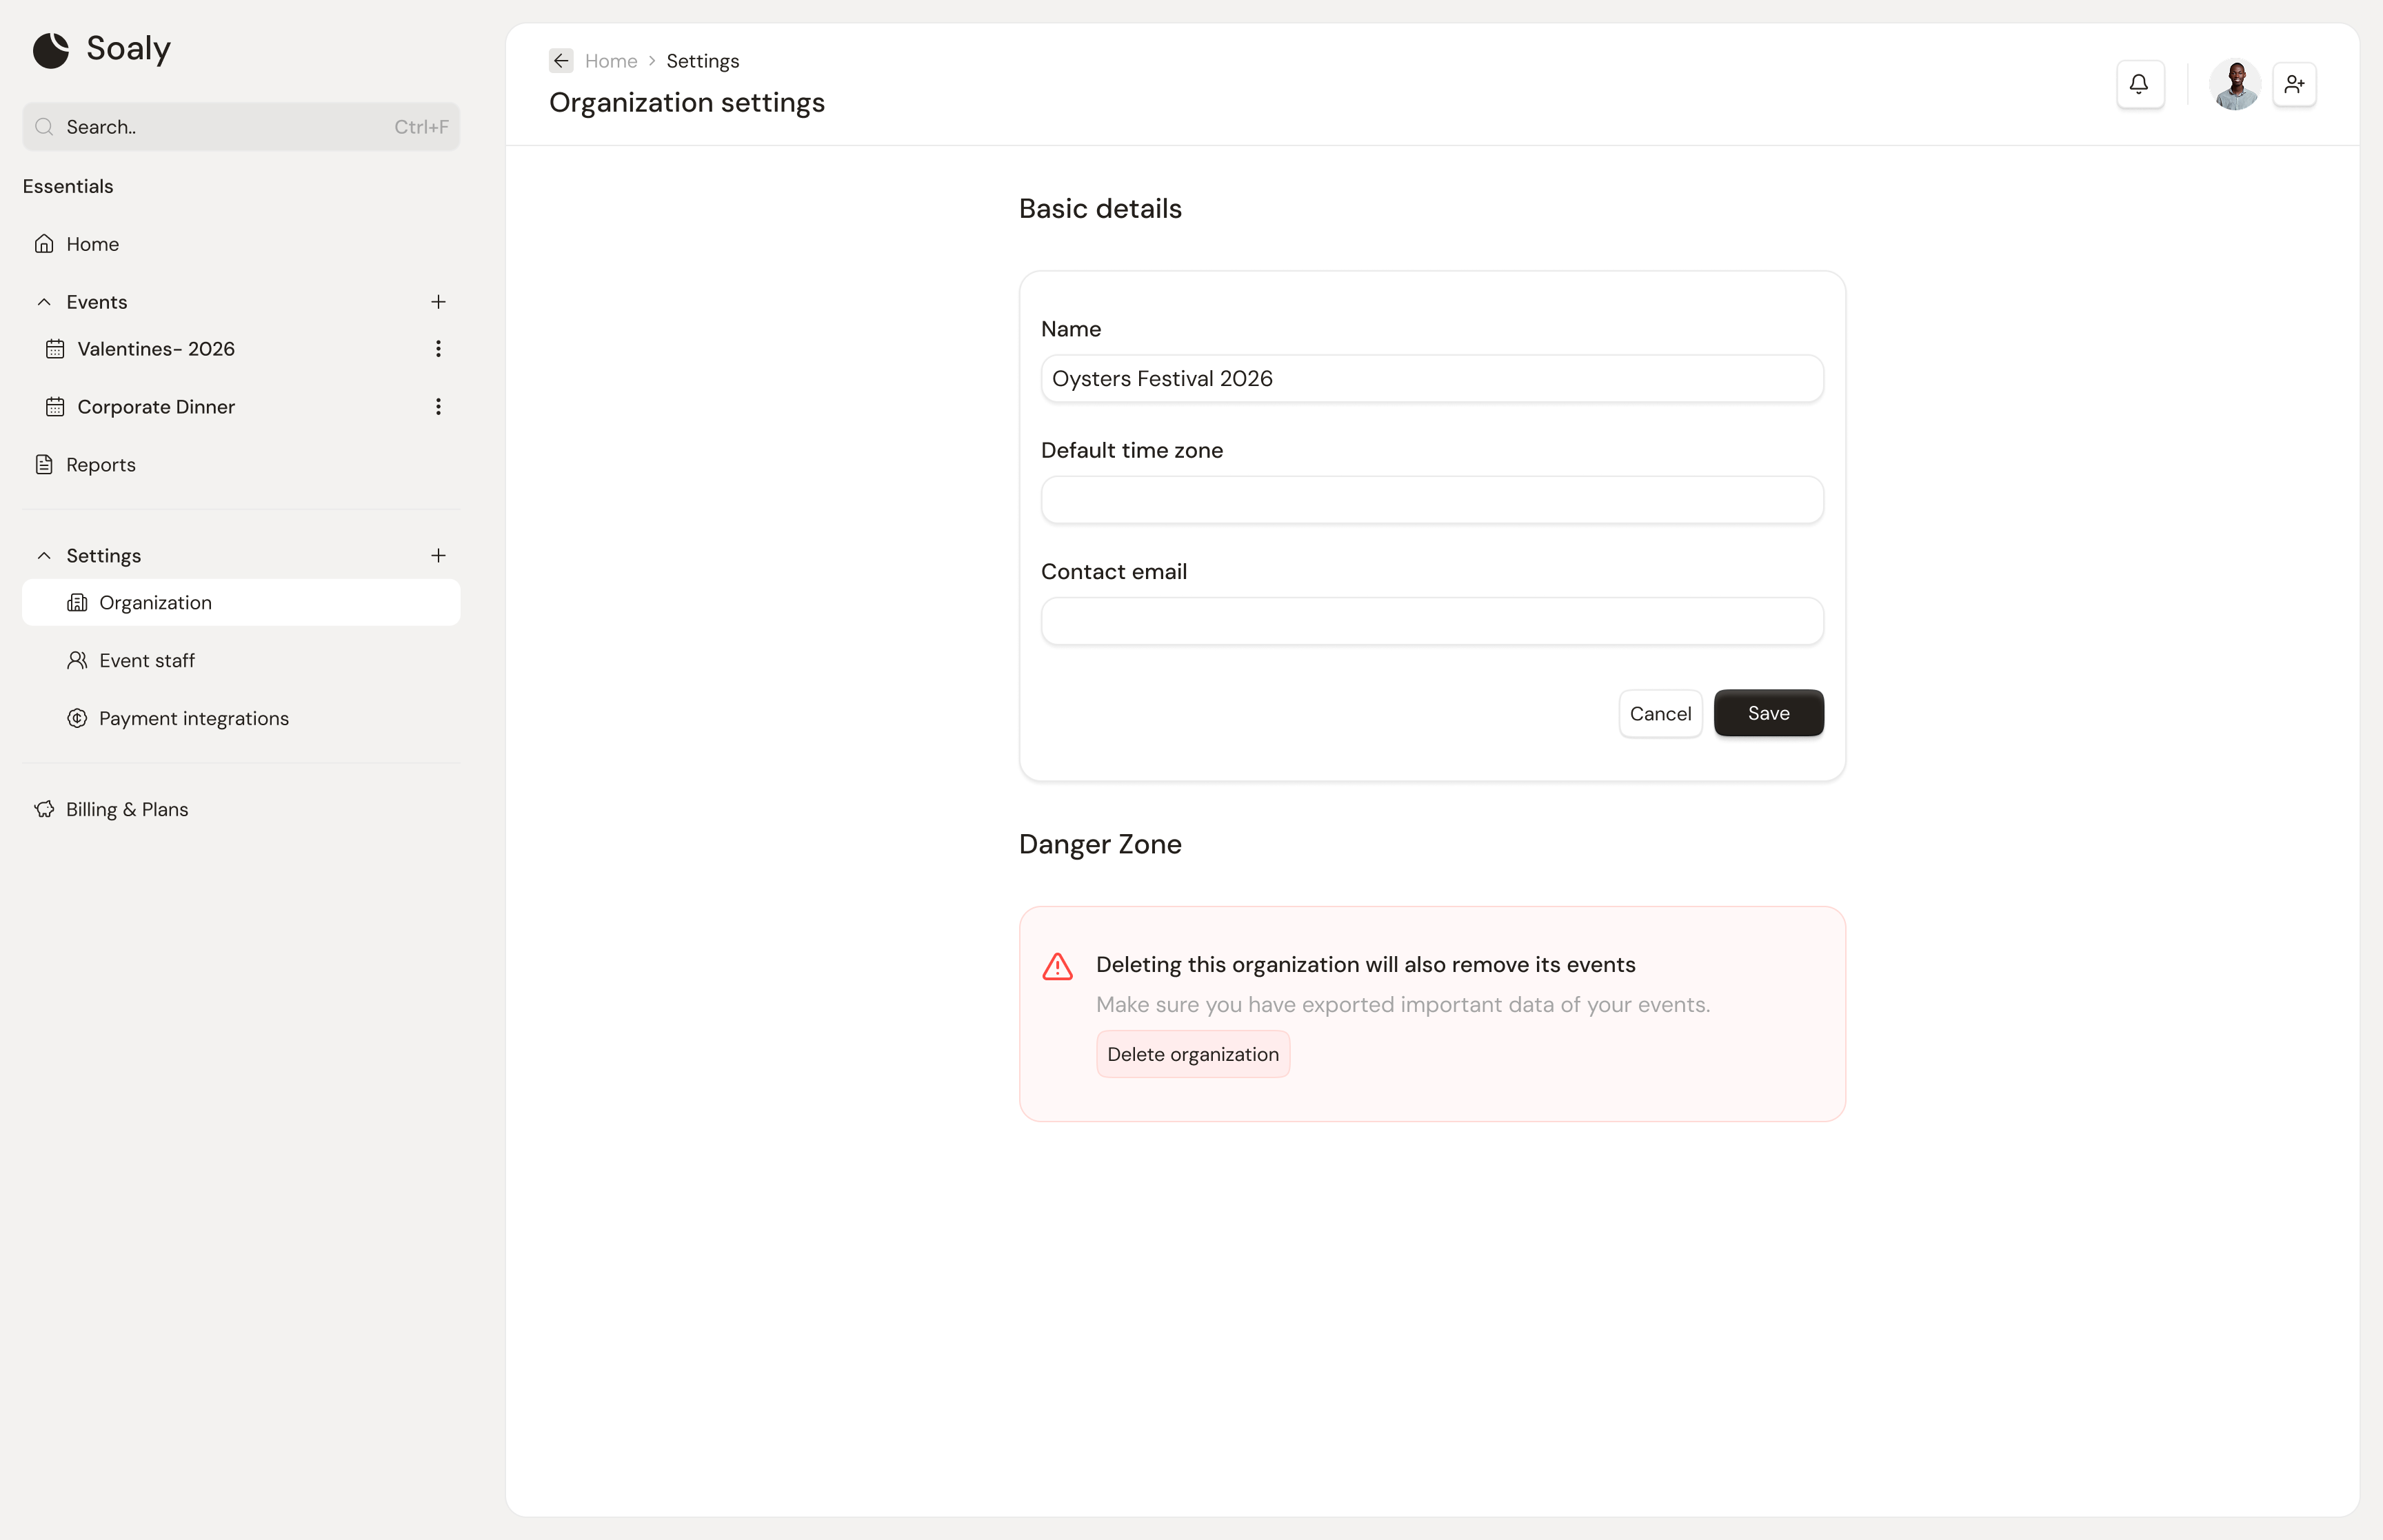Open the notifications bell
This screenshot has height=1540, width=2383.
(2140, 84)
